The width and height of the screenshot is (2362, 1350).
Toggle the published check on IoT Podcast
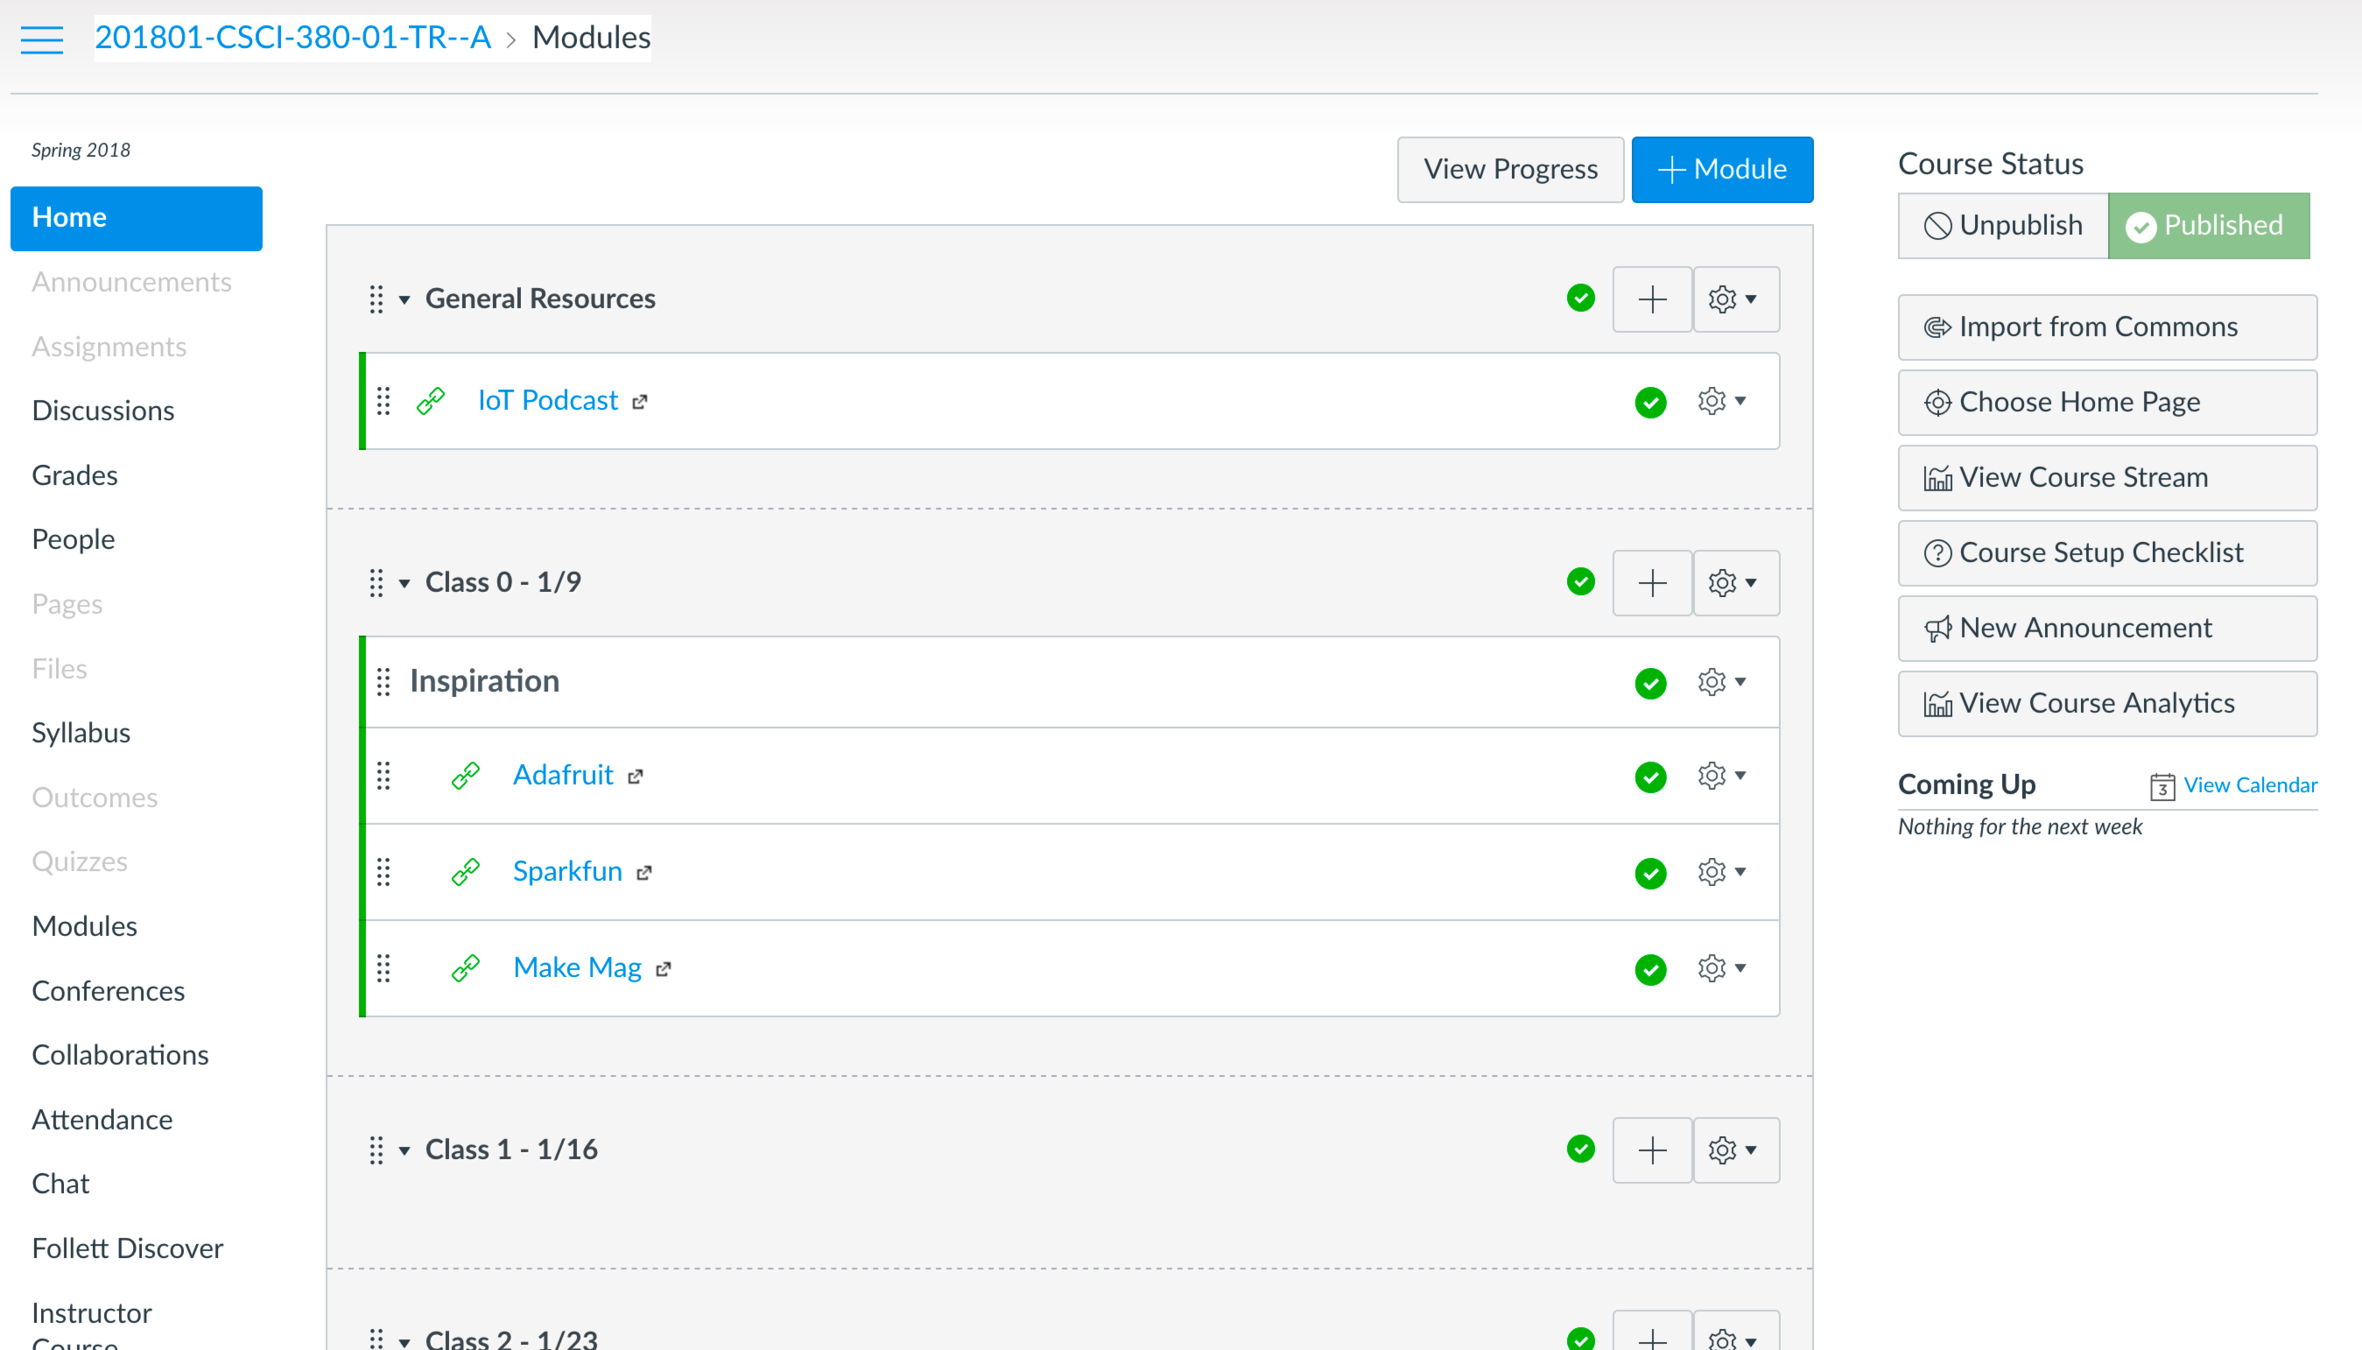click(1650, 402)
